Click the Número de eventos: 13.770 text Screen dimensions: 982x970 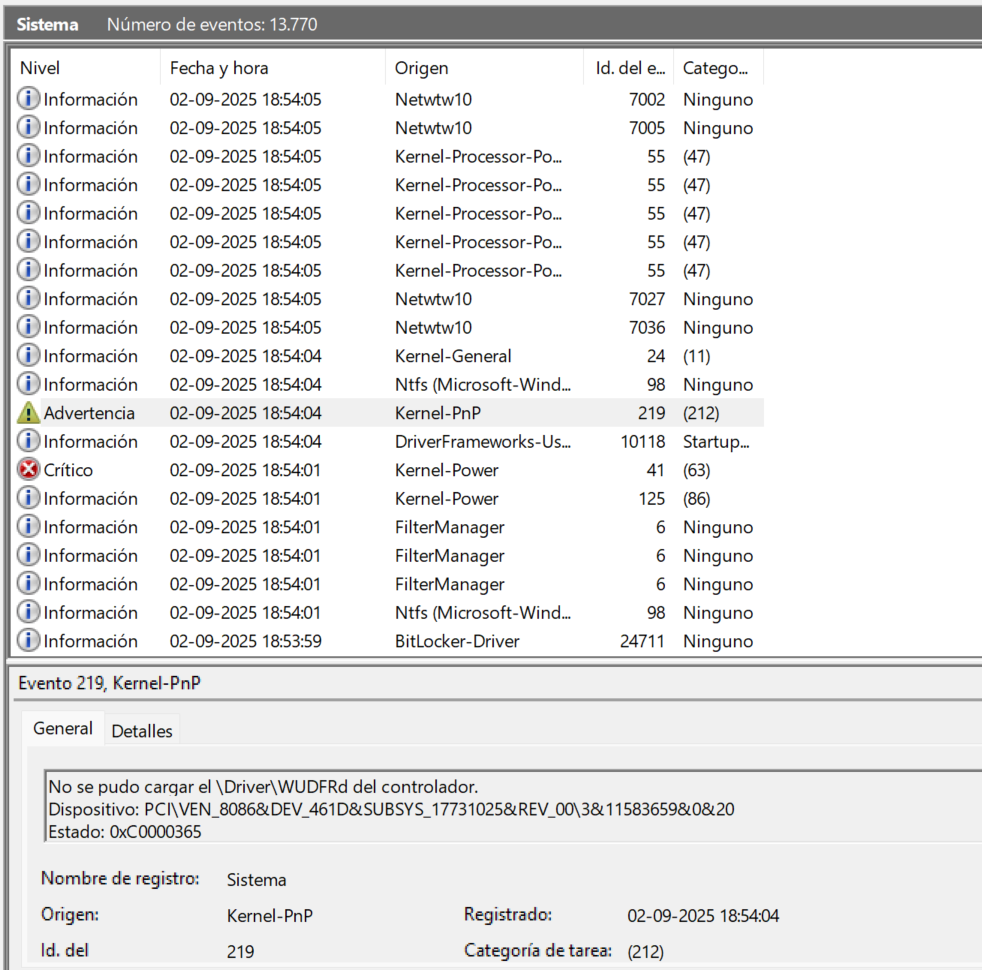point(212,24)
